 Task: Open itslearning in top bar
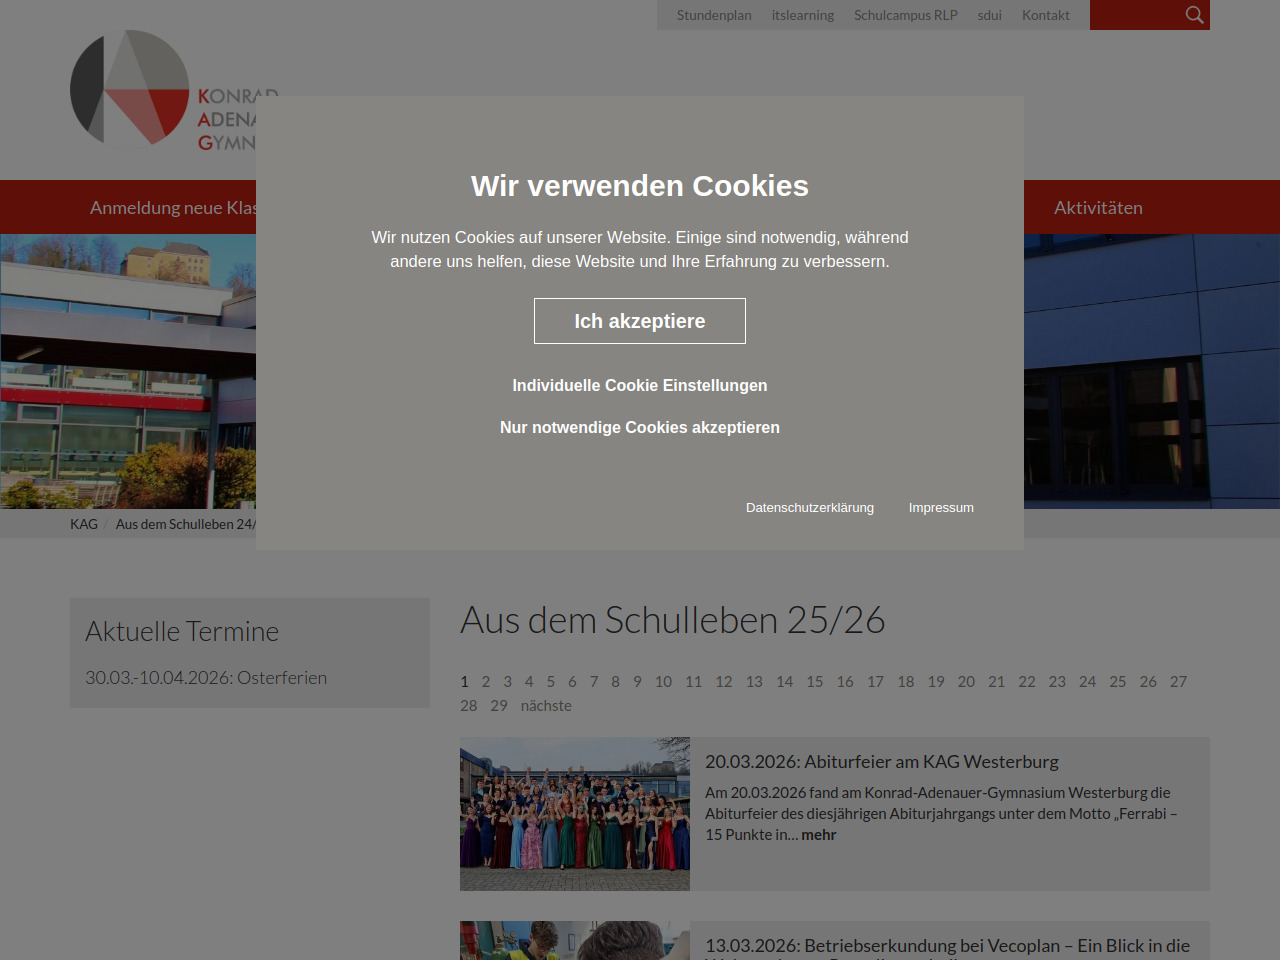(x=802, y=15)
